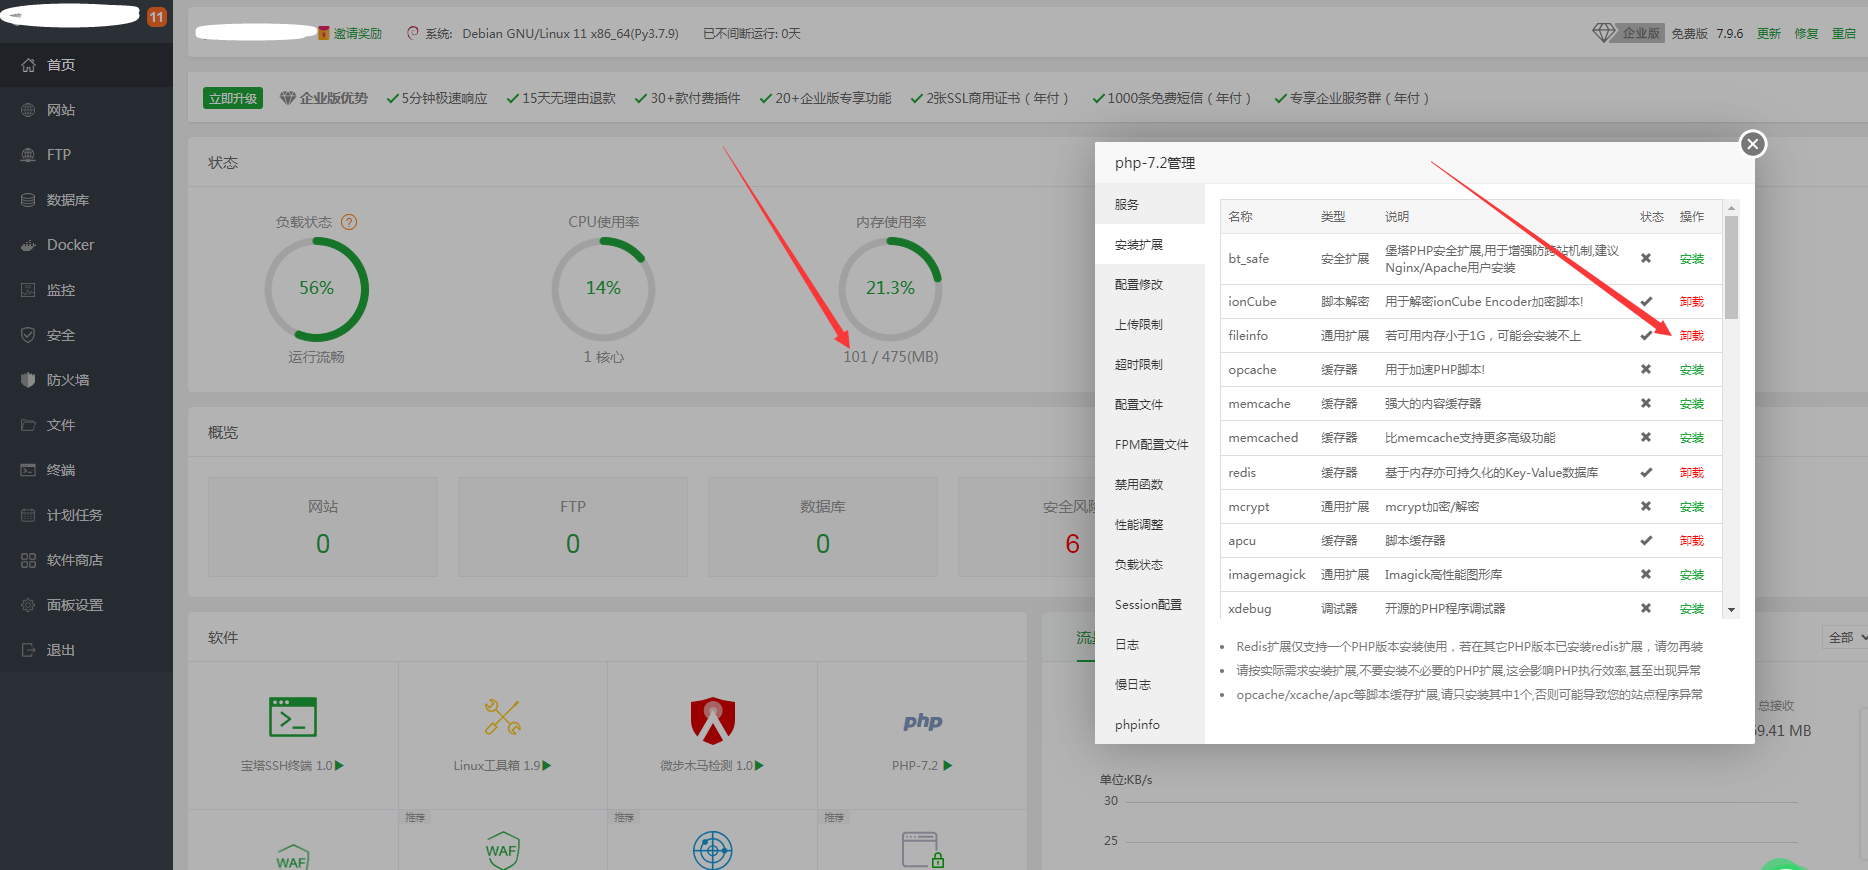The image size is (1868, 870).
Task: Click the 立即升级 upgrade button
Action: (233, 98)
